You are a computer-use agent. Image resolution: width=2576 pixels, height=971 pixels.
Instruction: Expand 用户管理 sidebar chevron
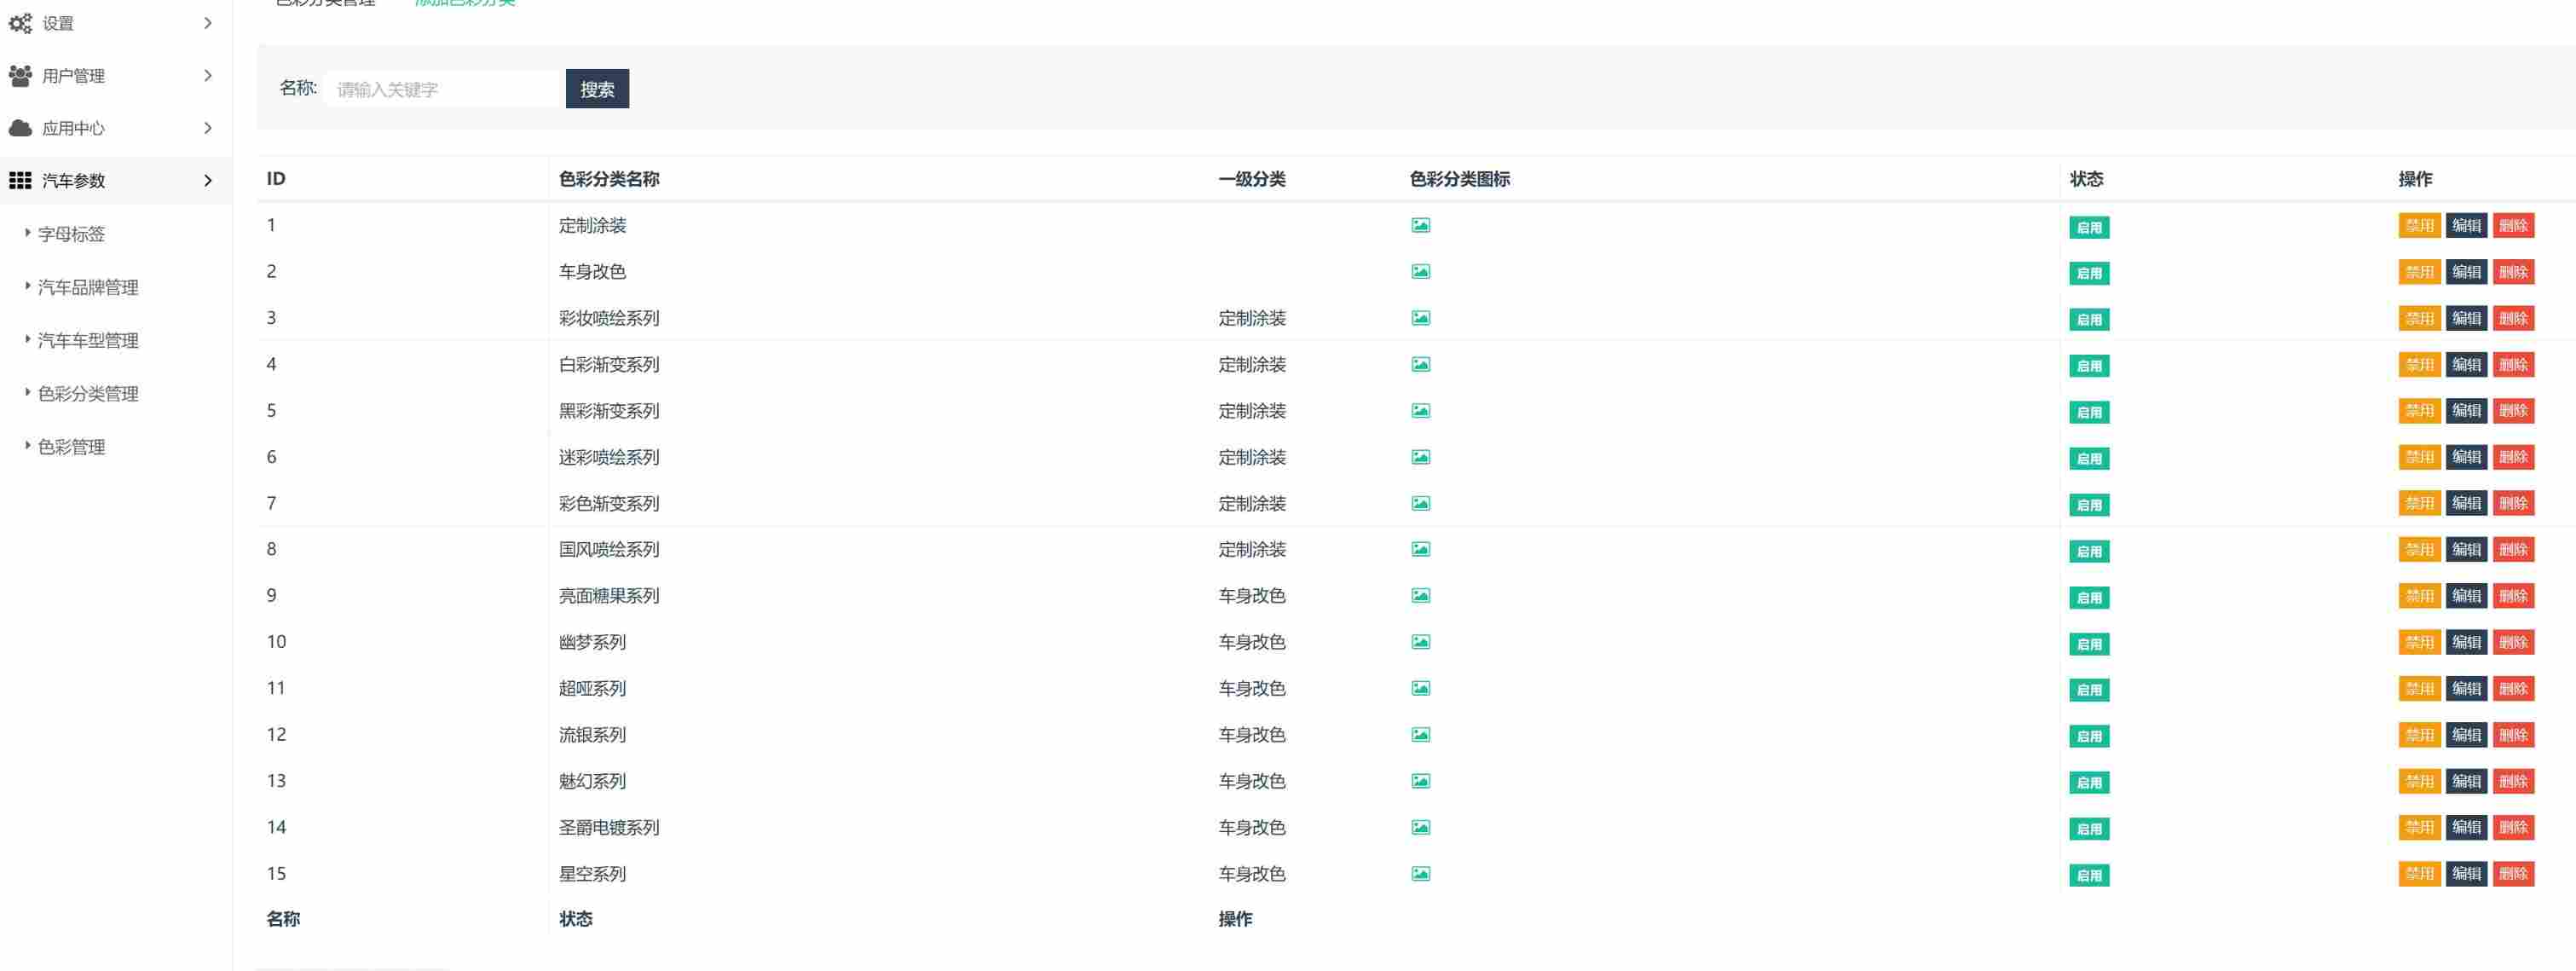pyautogui.click(x=208, y=75)
